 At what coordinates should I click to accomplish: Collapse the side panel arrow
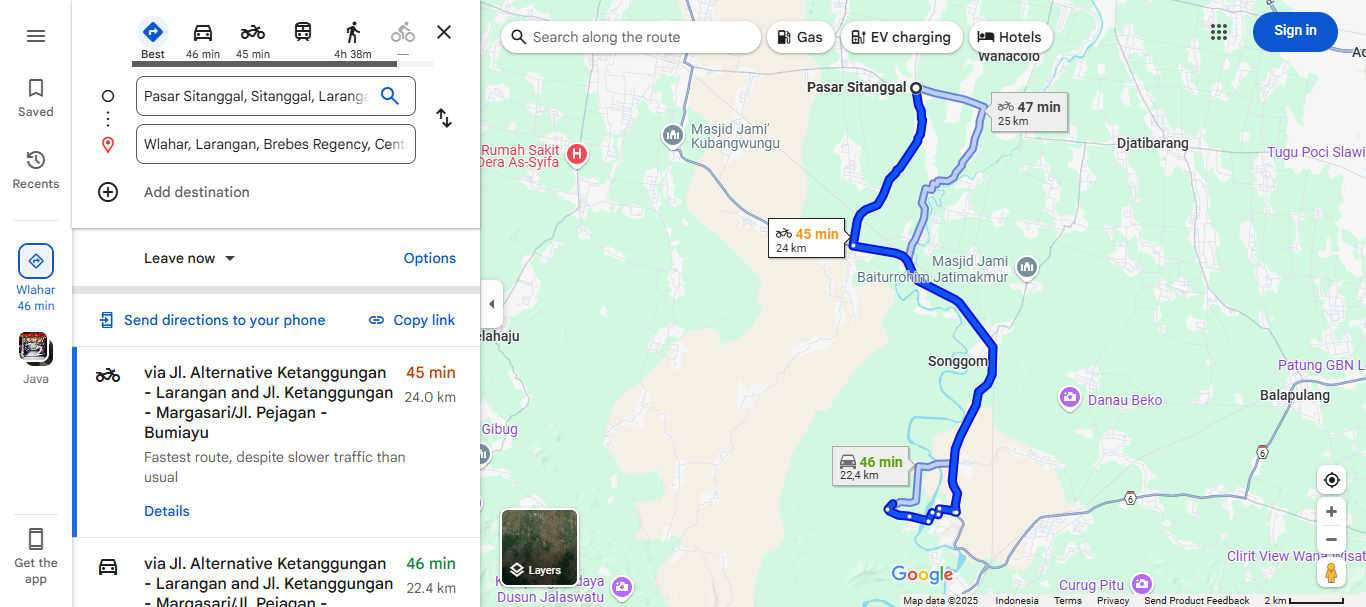(x=491, y=304)
